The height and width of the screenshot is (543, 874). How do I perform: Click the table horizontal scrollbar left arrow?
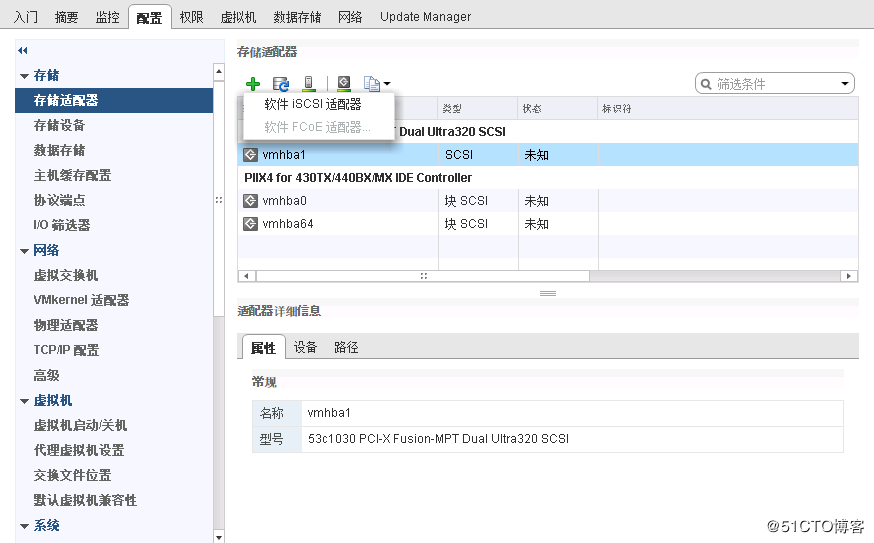point(246,276)
